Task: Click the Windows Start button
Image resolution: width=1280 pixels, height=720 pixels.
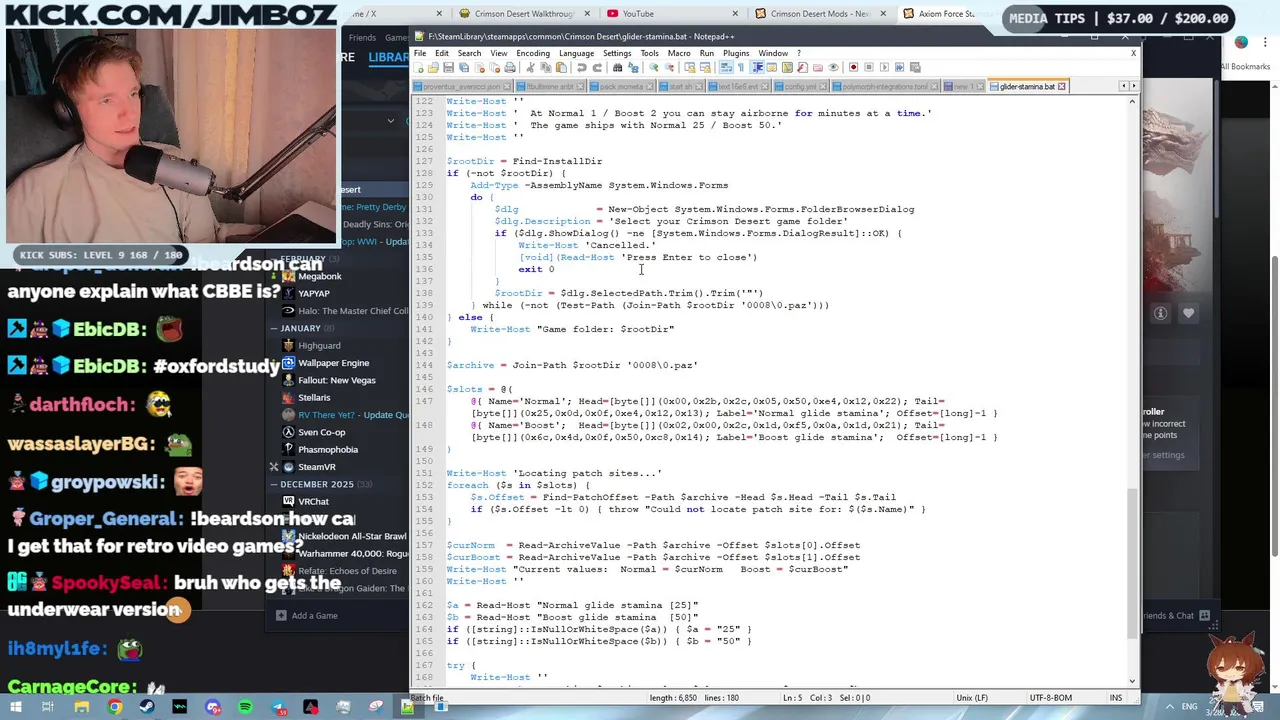Action: click(x=16, y=708)
